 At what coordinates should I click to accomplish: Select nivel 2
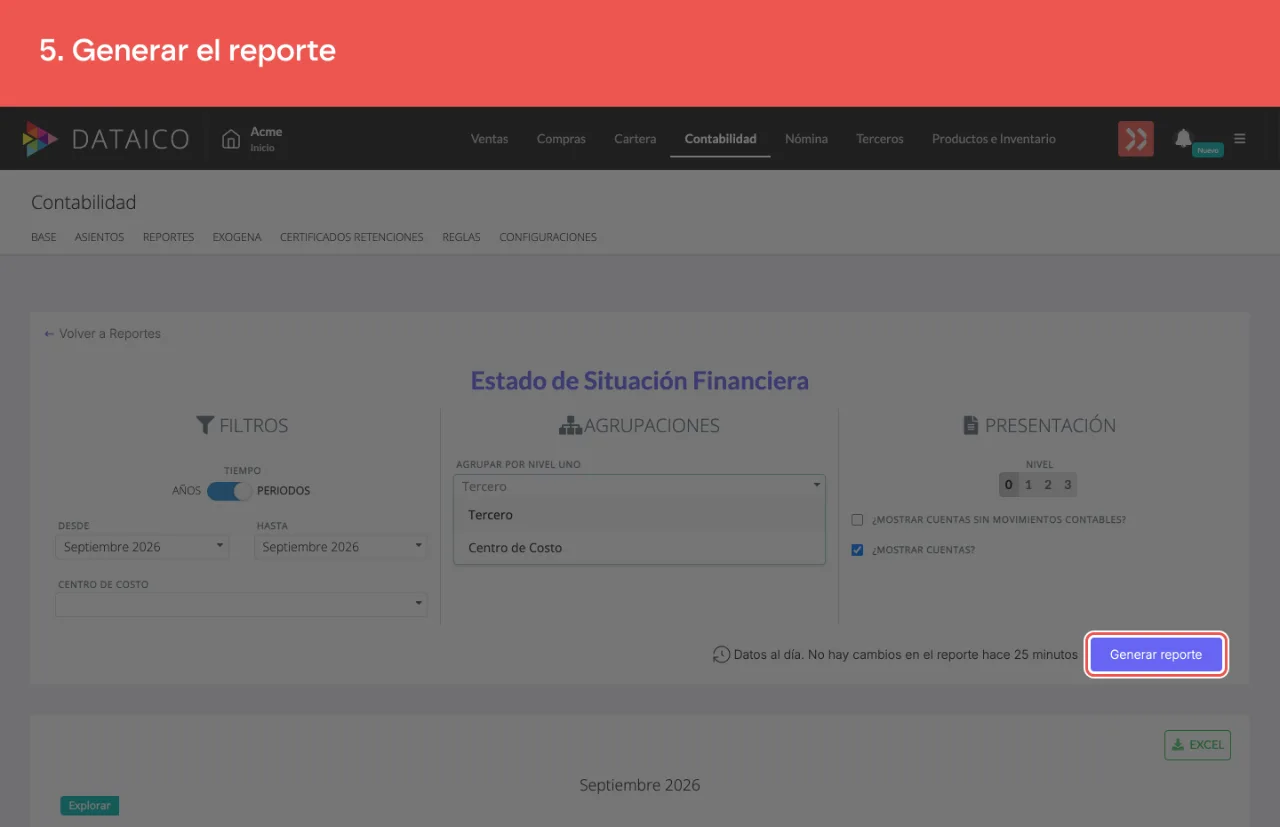click(x=1048, y=485)
